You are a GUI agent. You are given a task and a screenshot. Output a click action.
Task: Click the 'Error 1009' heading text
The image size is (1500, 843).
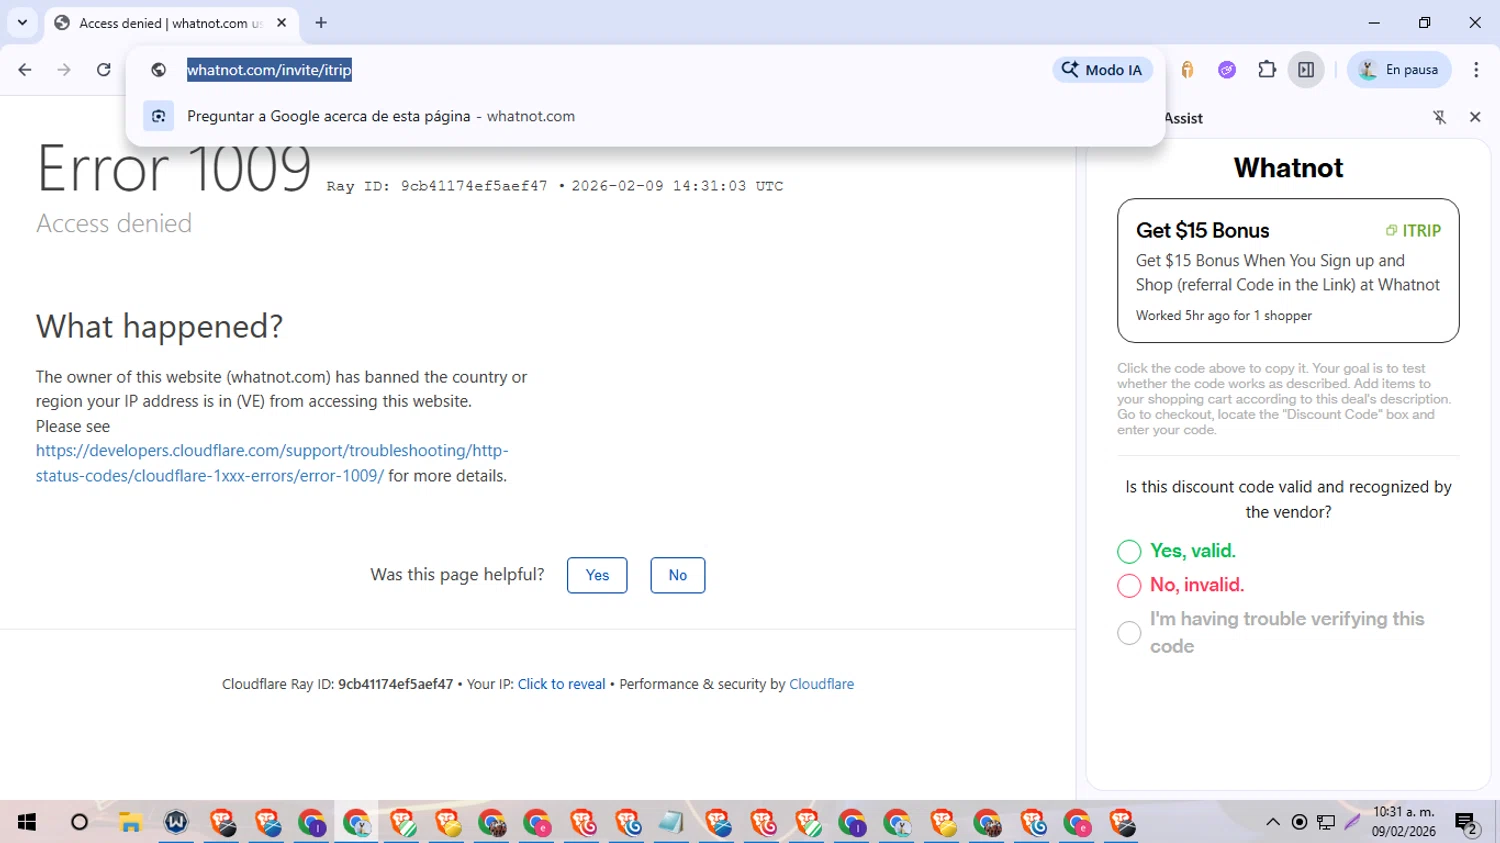174,170
